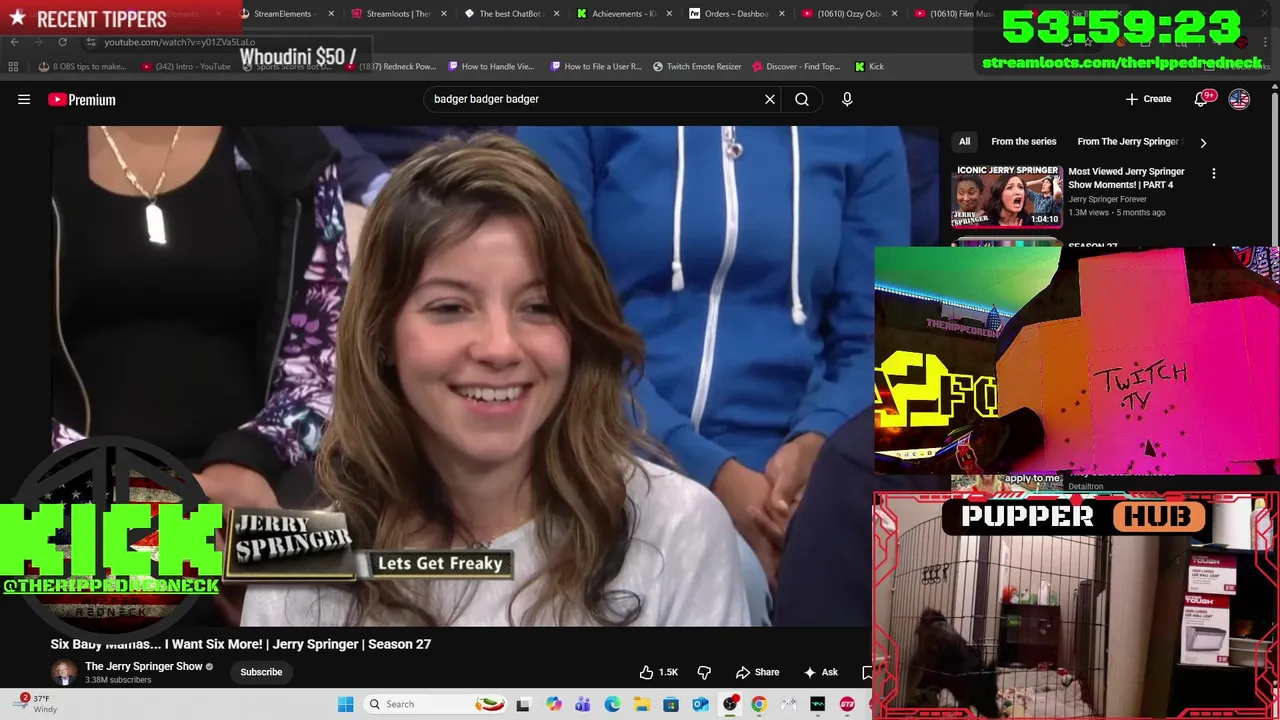The width and height of the screenshot is (1280, 720).
Task: Switch to the Ozzy Osbourne YouTube tab
Action: 841,14
